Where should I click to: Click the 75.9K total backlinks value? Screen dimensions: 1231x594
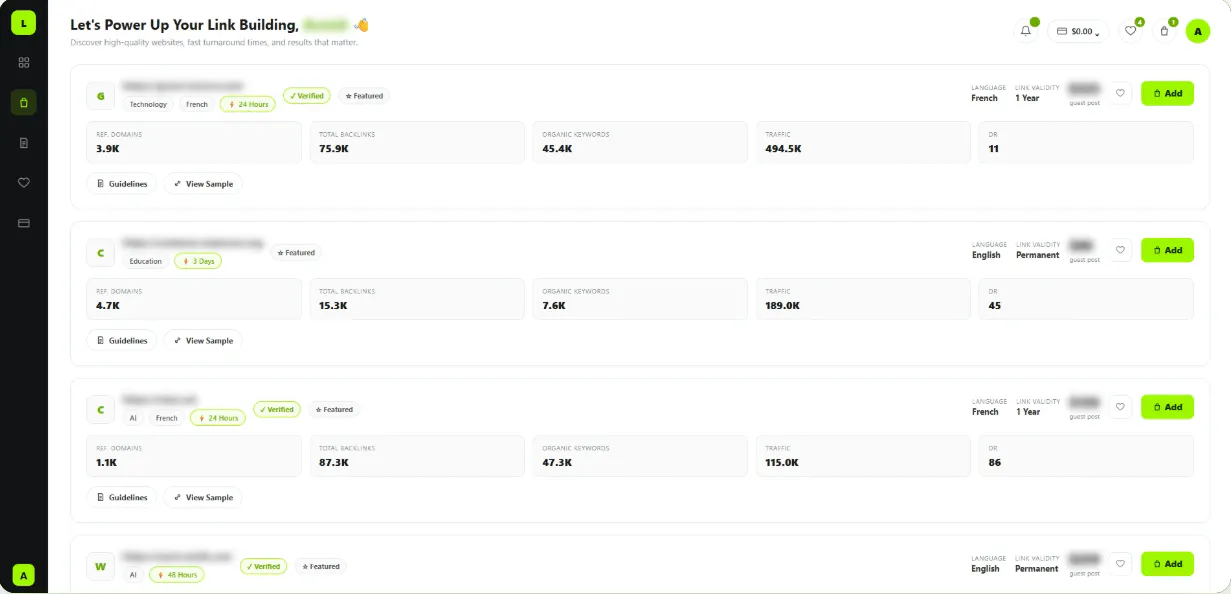pos(334,149)
